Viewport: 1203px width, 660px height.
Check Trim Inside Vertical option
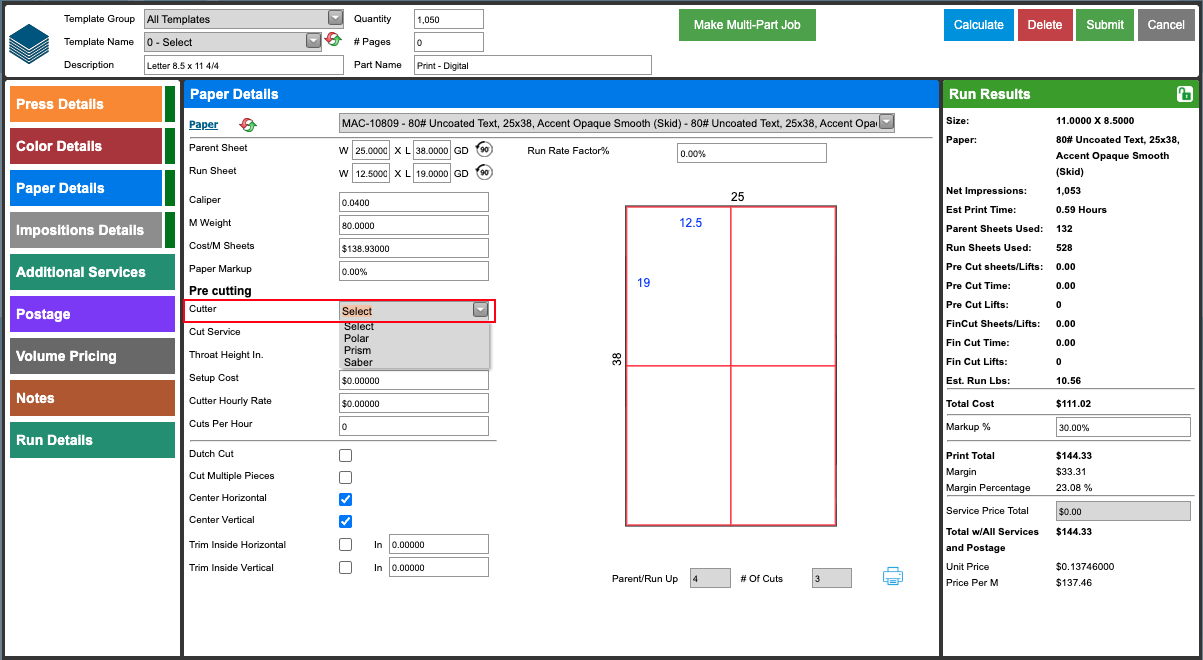tap(345, 567)
